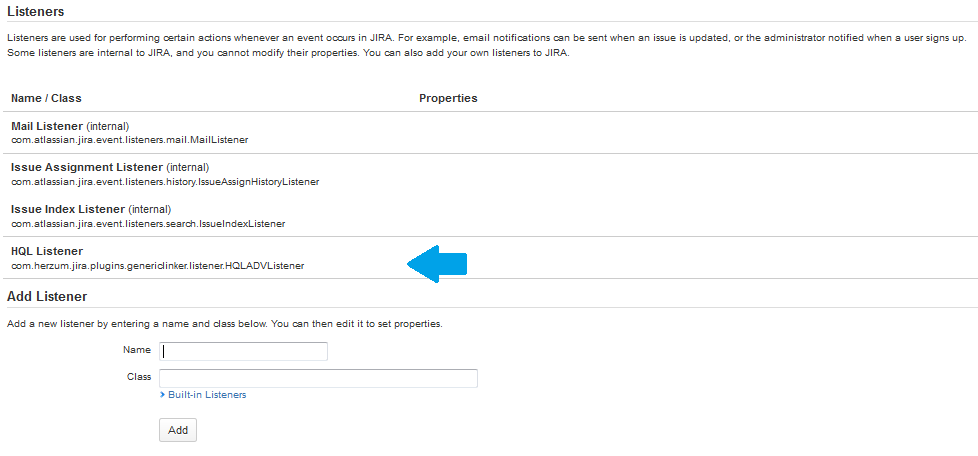Click the Add button
978x456 pixels.
(178, 429)
